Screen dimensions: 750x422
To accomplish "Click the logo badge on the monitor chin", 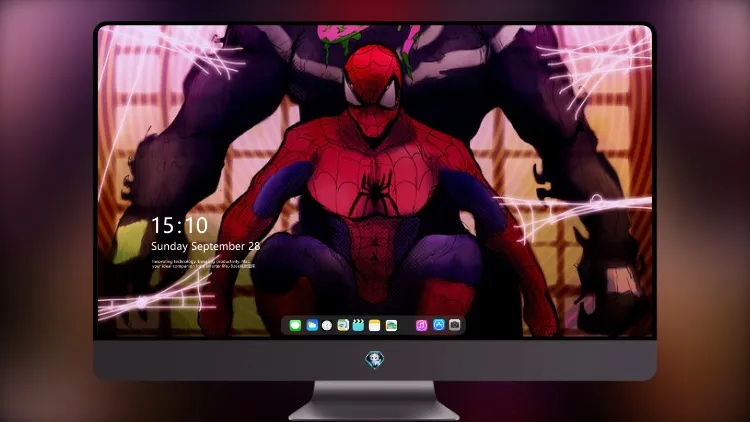I will (x=375, y=360).
